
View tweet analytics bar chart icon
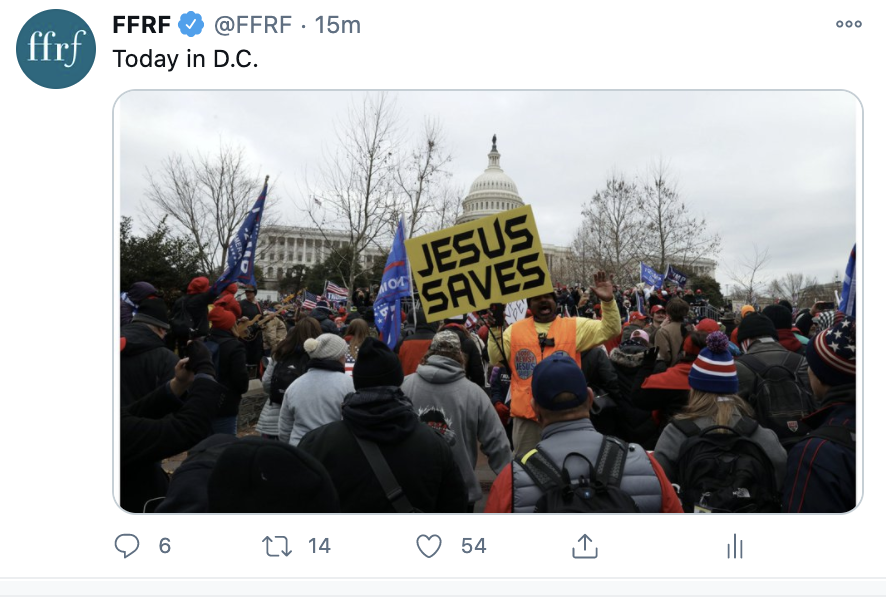click(x=735, y=546)
